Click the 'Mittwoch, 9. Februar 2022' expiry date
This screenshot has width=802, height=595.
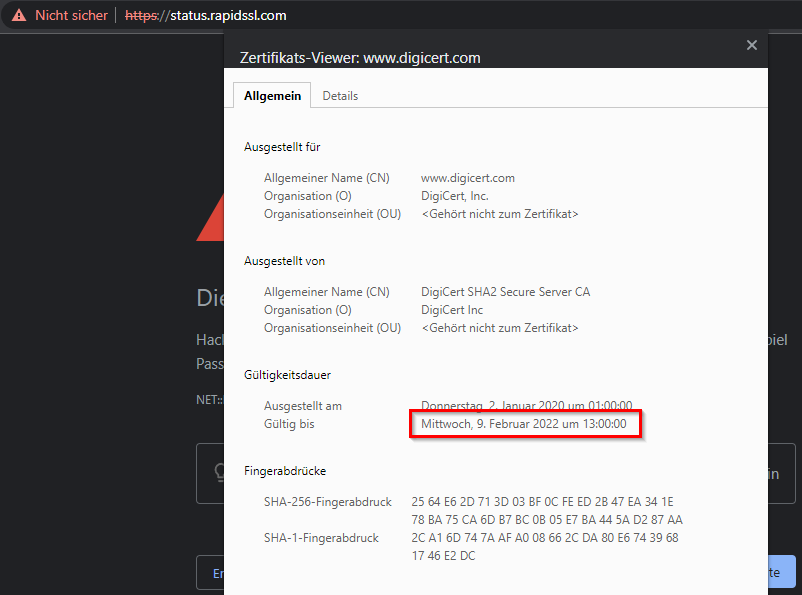coord(523,424)
